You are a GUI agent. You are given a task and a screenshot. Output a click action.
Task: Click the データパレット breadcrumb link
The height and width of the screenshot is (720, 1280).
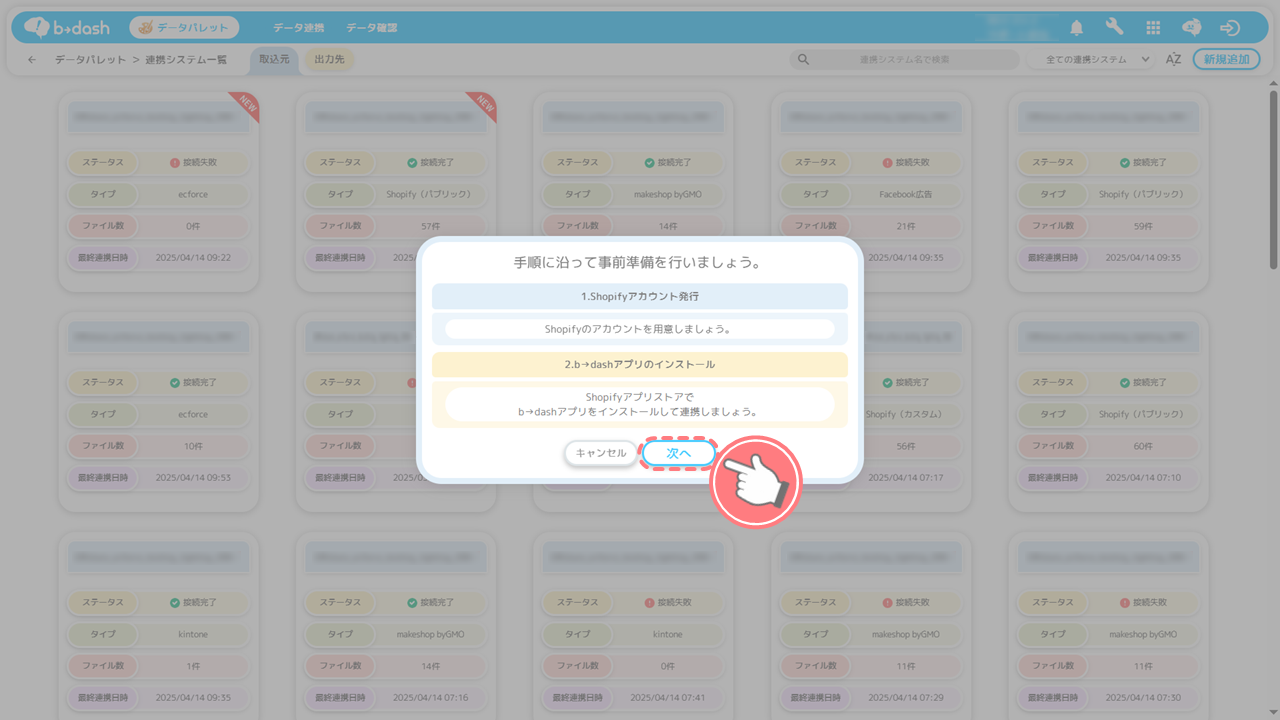pyautogui.click(x=91, y=60)
